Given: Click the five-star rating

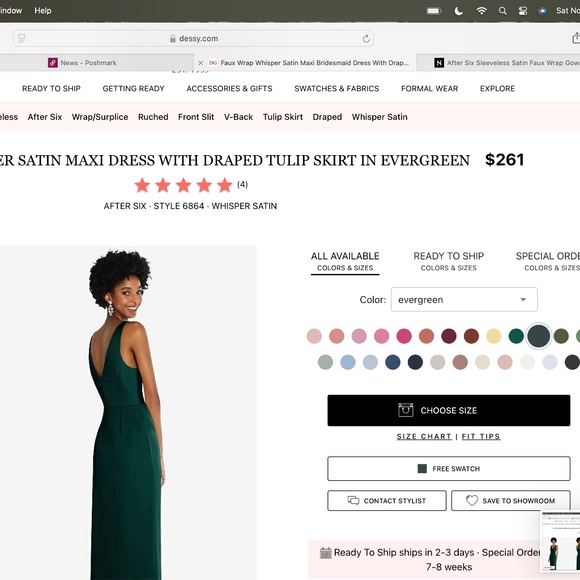Looking at the screenshot, I should (183, 185).
